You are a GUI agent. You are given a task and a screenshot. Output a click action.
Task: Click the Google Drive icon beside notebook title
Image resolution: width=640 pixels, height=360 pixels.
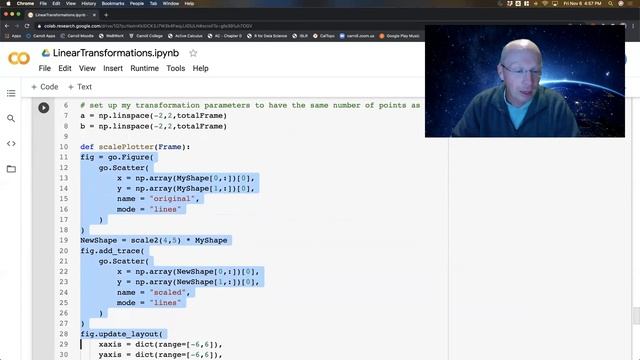[x=46, y=53]
